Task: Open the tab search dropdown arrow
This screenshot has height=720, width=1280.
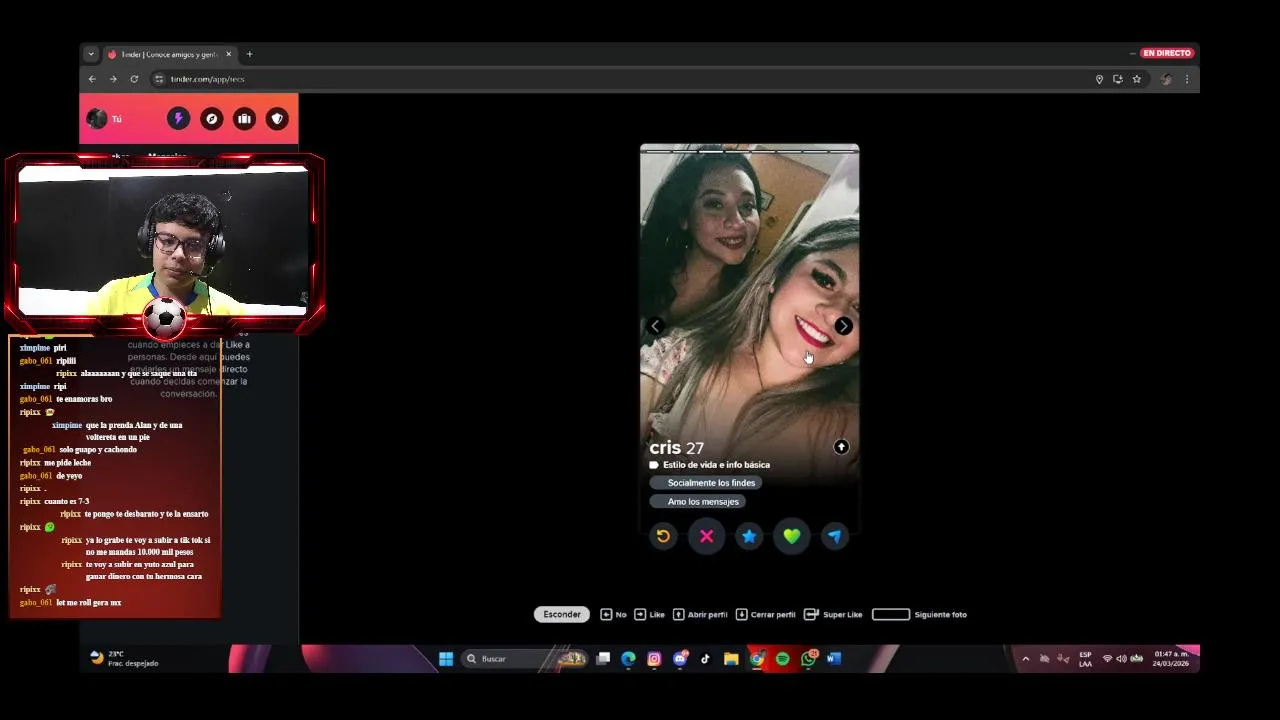Action: coord(91,54)
